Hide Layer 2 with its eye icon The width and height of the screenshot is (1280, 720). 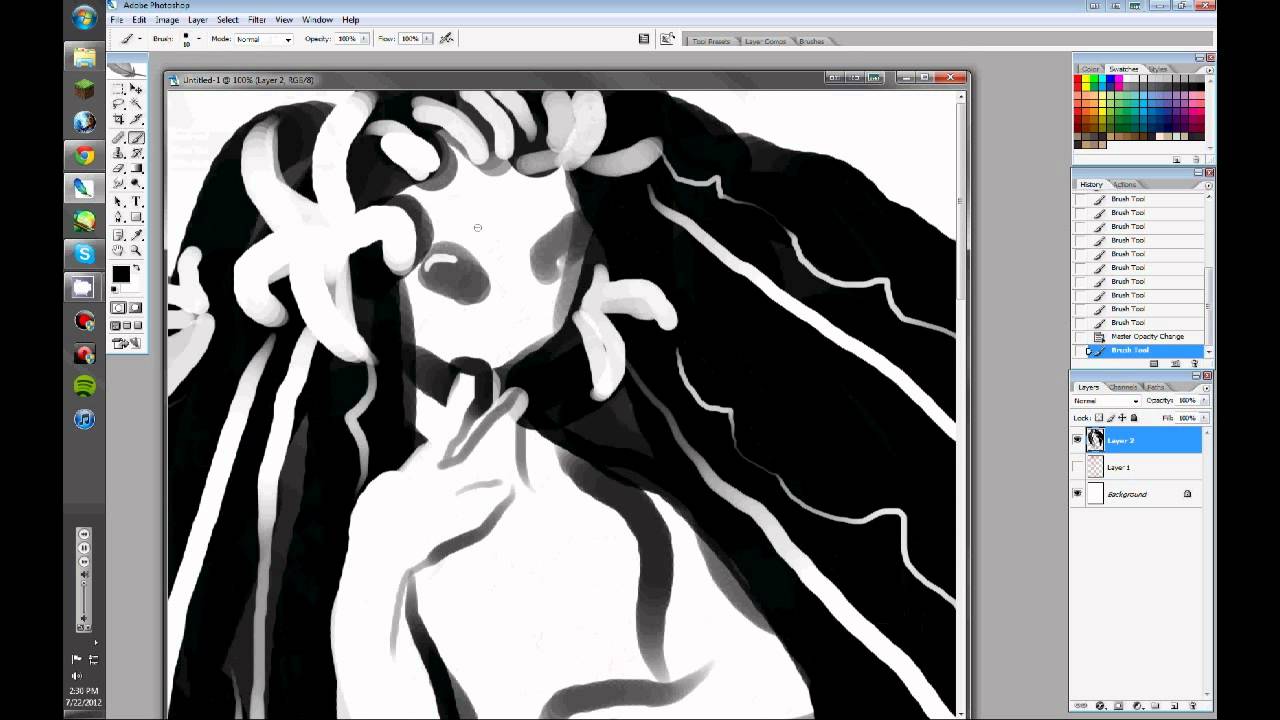pyautogui.click(x=1077, y=440)
